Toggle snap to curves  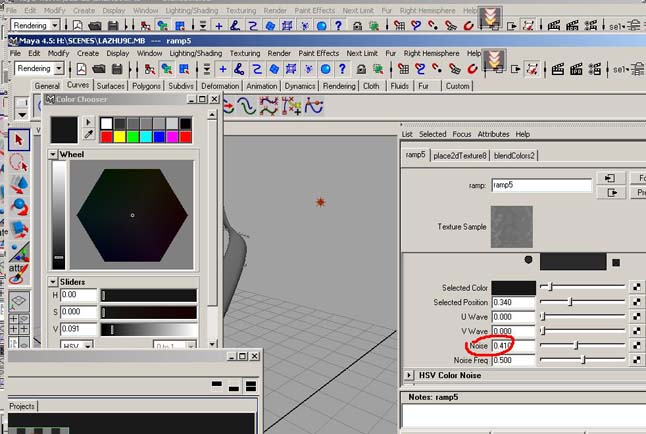pos(420,69)
